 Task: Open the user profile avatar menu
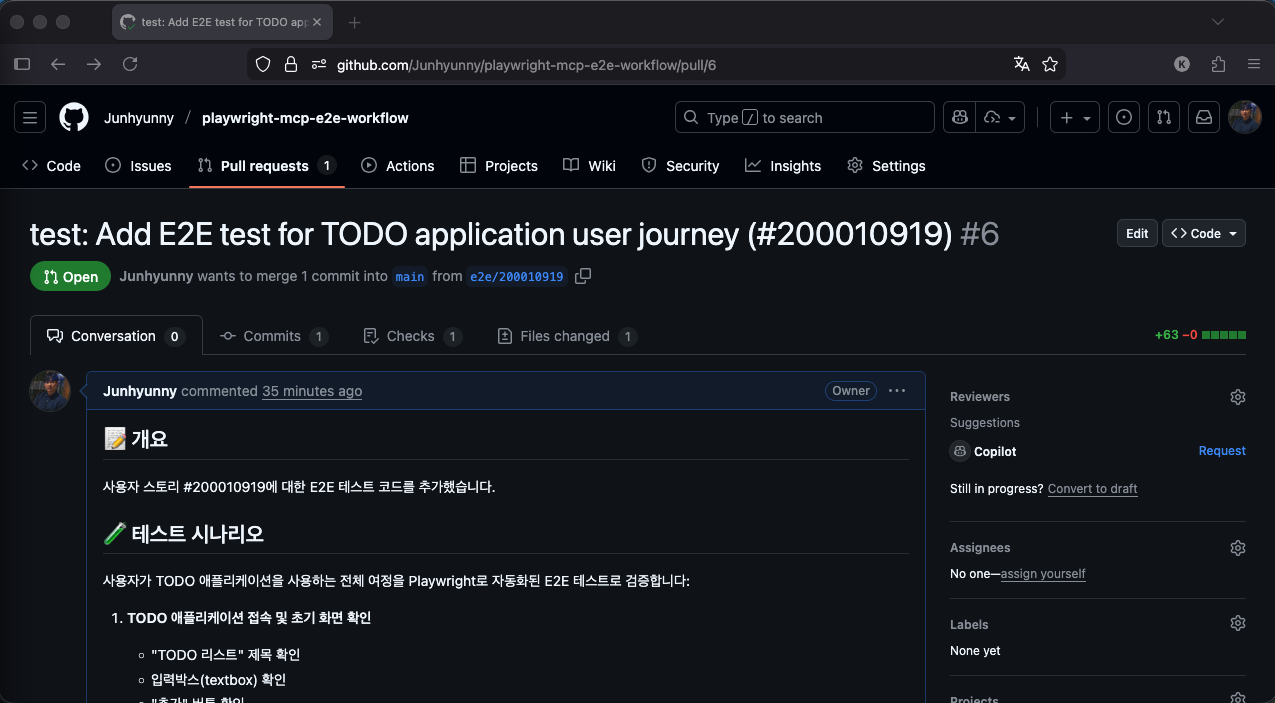(1245, 117)
